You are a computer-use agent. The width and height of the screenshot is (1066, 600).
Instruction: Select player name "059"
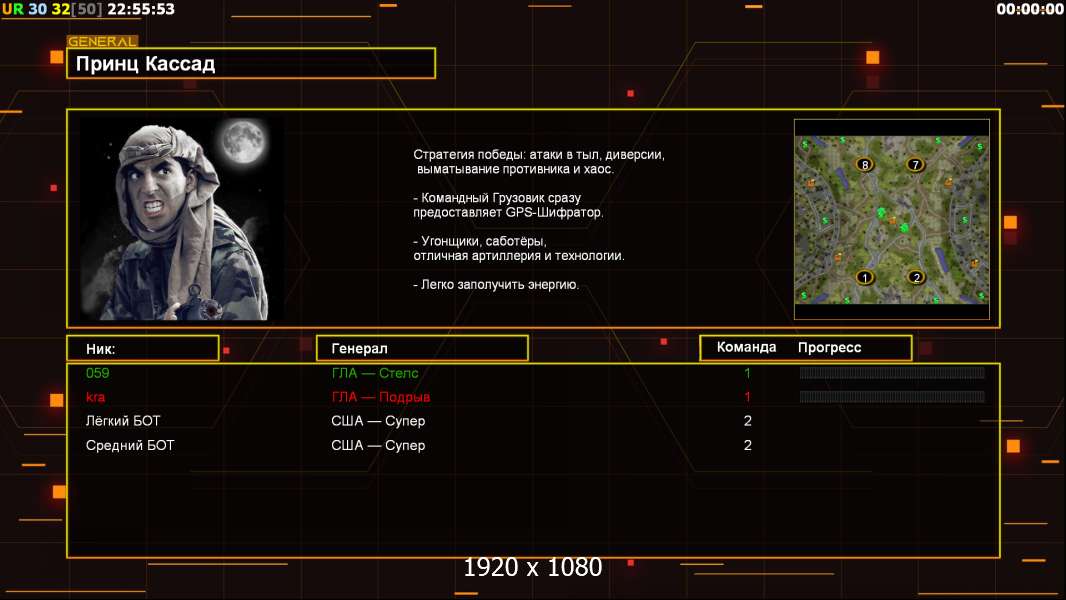tap(97, 373)
